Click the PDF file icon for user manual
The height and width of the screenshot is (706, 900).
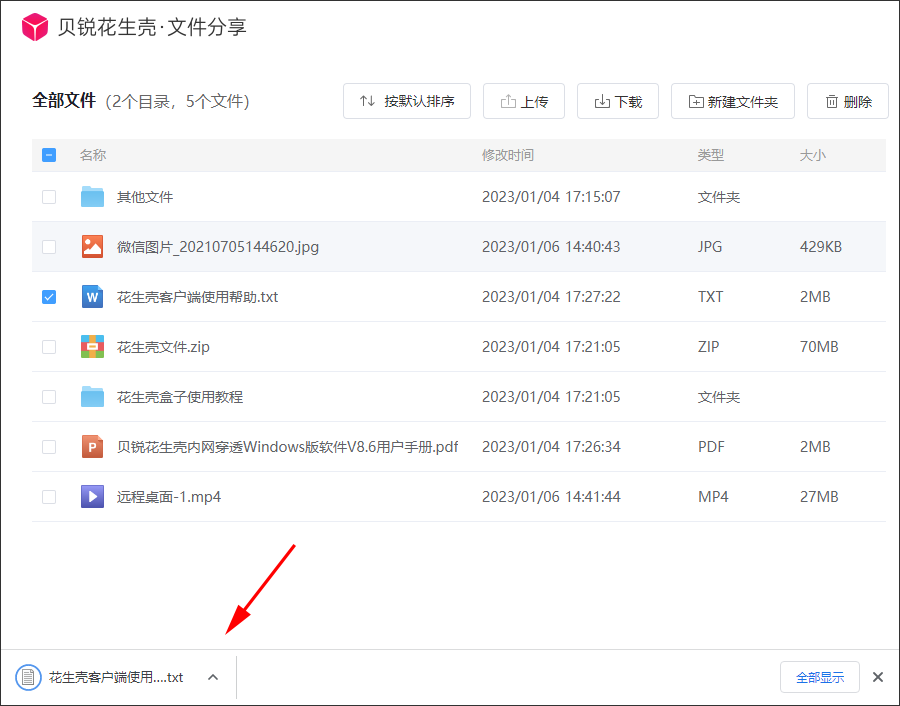tap(93, 447)
